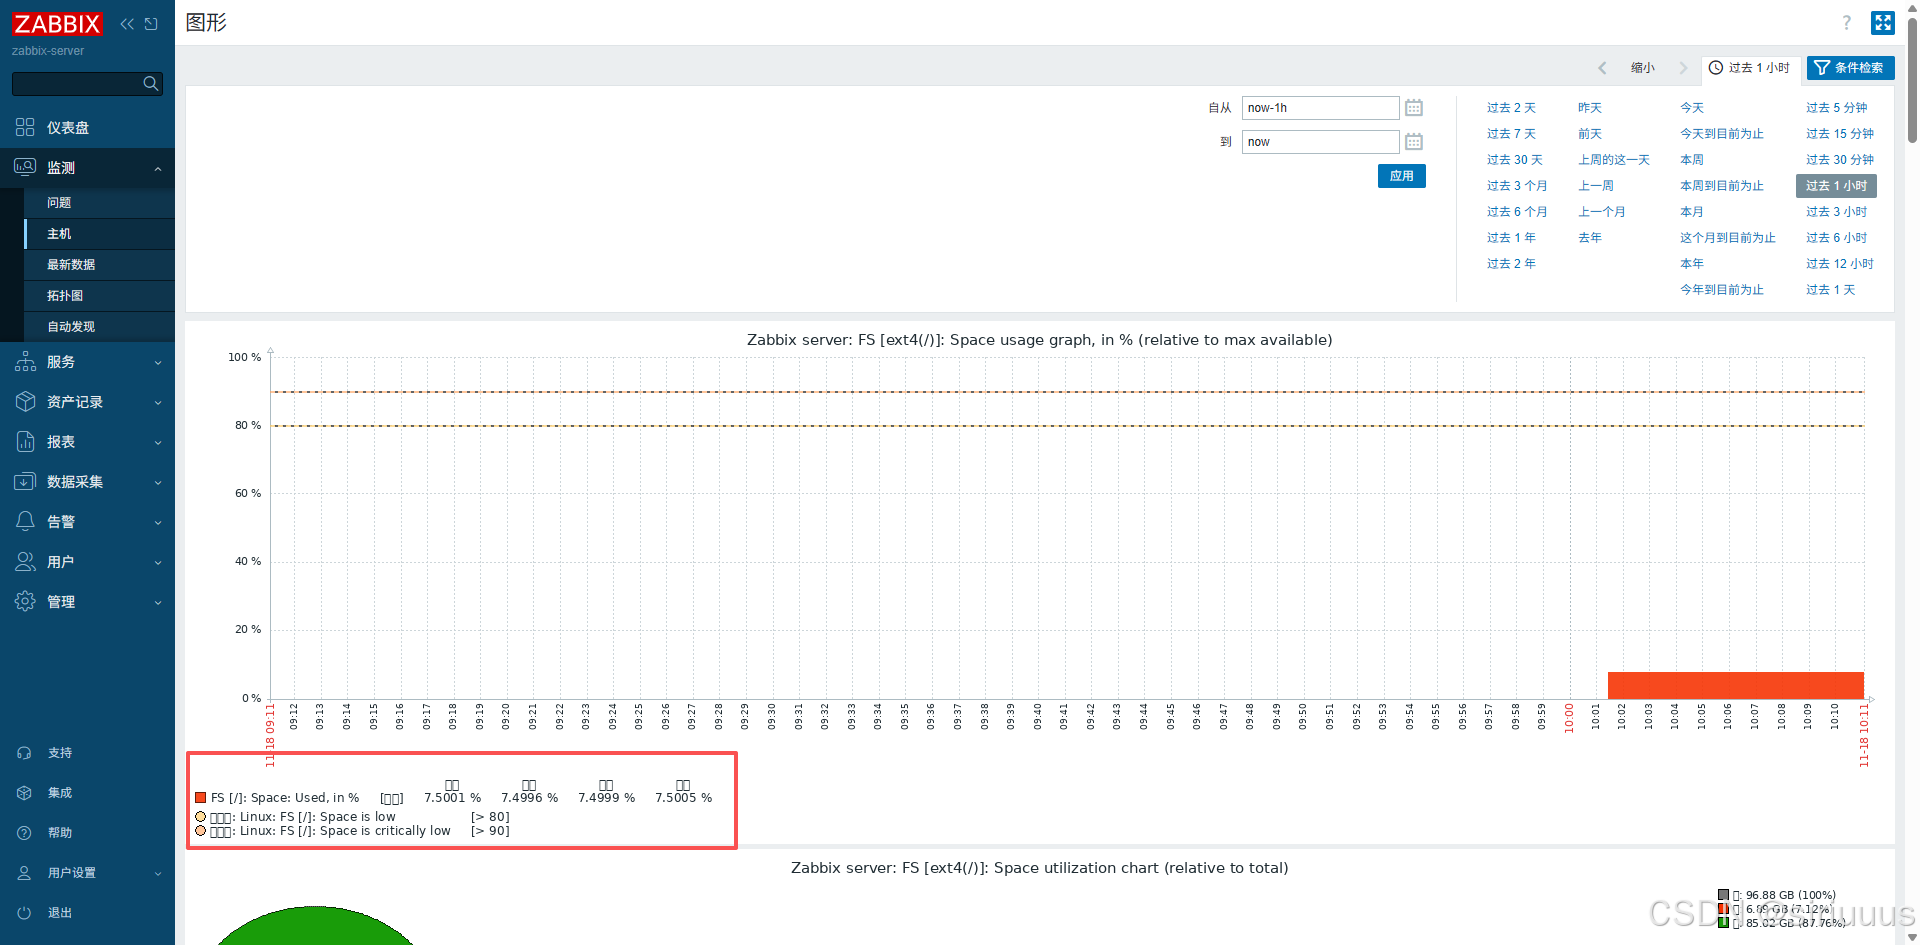Open the 仪表盘 dashboard icon
This screenshot has width=1920, height=945.
coord(25,127)
